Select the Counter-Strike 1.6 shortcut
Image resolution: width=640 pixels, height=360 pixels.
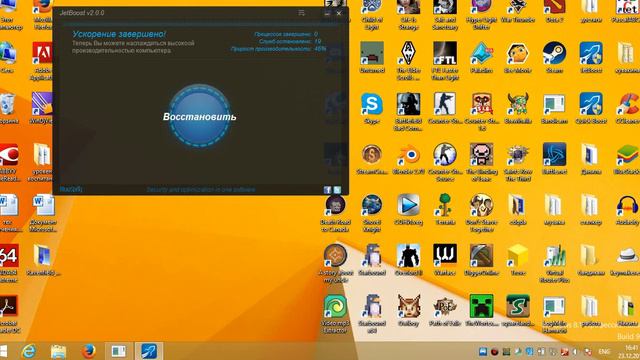click(x=482, y=111)
